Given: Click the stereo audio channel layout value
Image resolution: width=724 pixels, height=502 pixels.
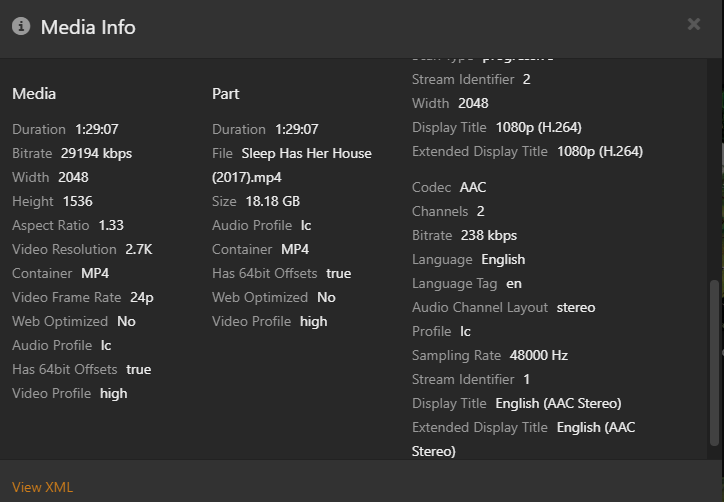Looking at the screenshot, I should pos(575,307).
